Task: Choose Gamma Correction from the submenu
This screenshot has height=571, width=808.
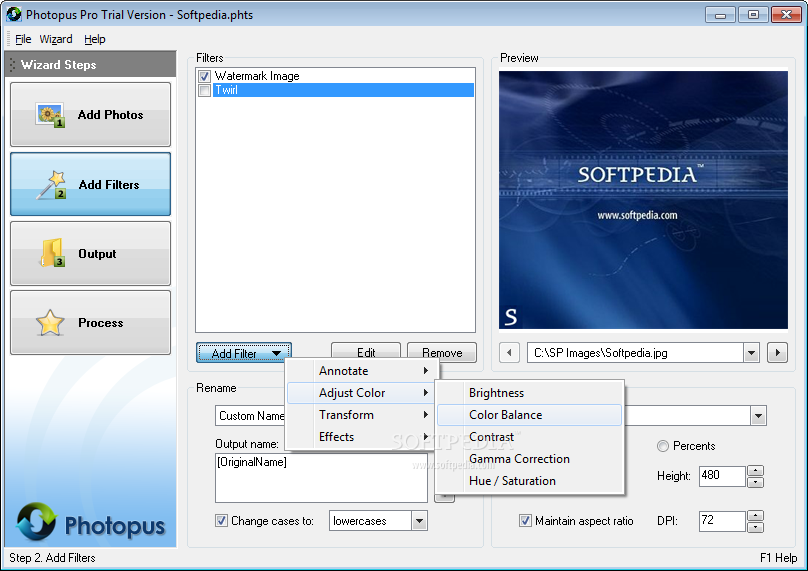Action: (x=529, y=459)
